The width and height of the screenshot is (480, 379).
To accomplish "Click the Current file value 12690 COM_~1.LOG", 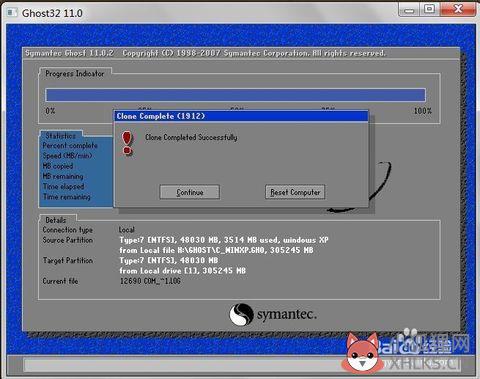I will (x=150, y=281).
